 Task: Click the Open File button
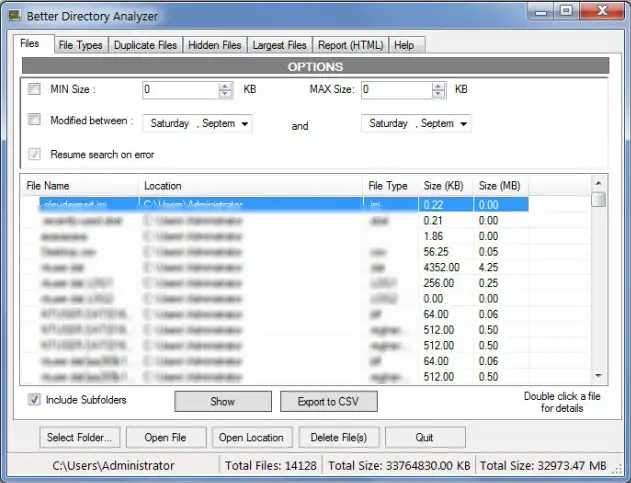pos(166,438)
